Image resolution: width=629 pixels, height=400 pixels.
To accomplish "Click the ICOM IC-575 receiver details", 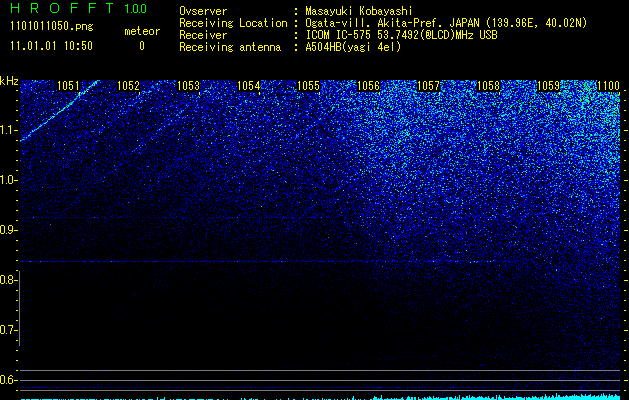I will (x=401, y=35).
